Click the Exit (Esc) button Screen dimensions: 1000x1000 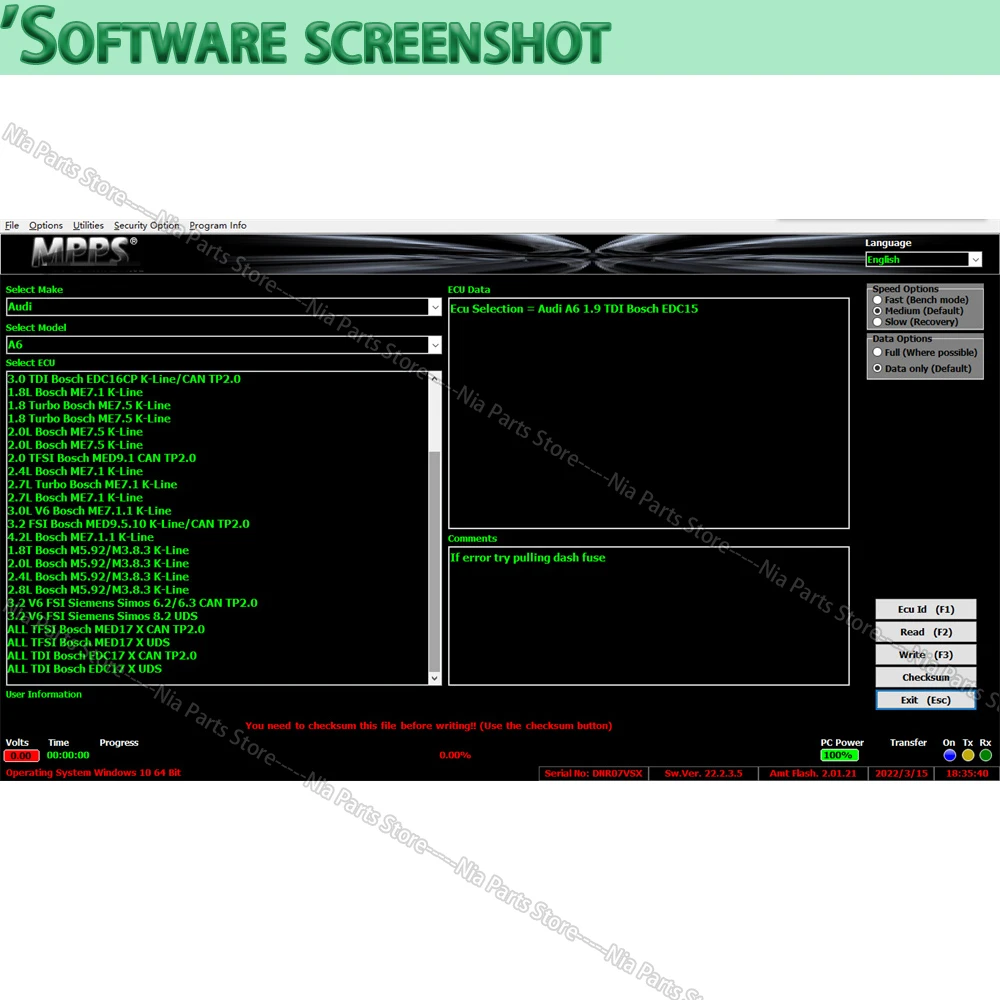pos(925,700)
